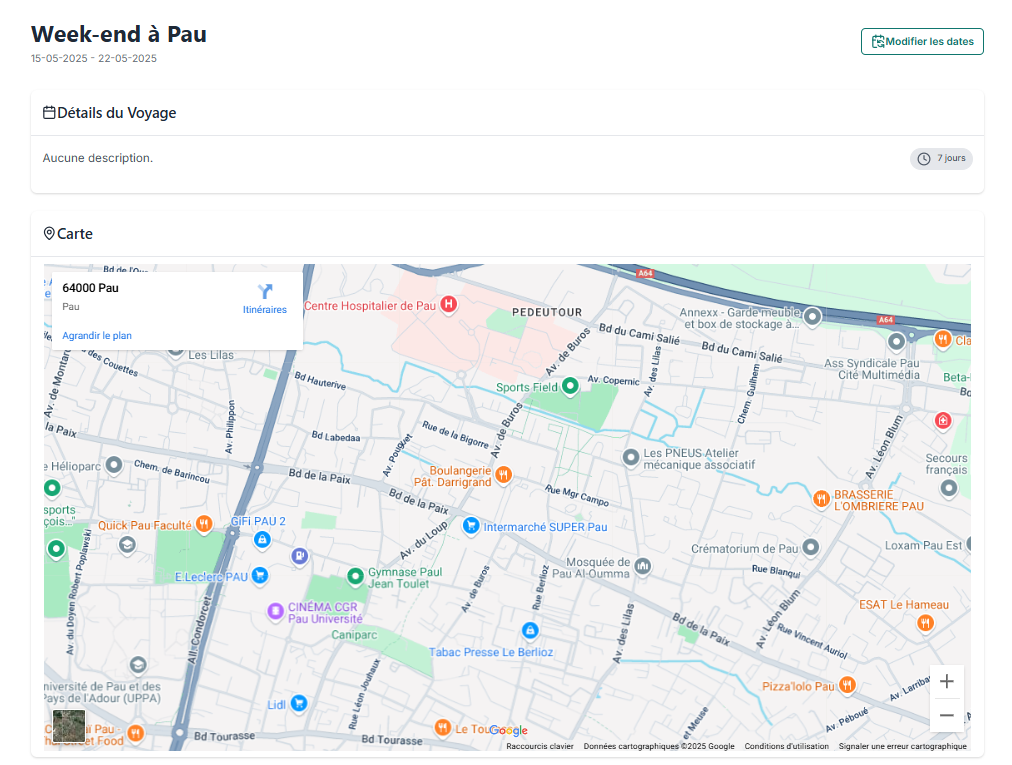
Task: Click the location pin icon beside Carte
Action: [x=49, y=233]
